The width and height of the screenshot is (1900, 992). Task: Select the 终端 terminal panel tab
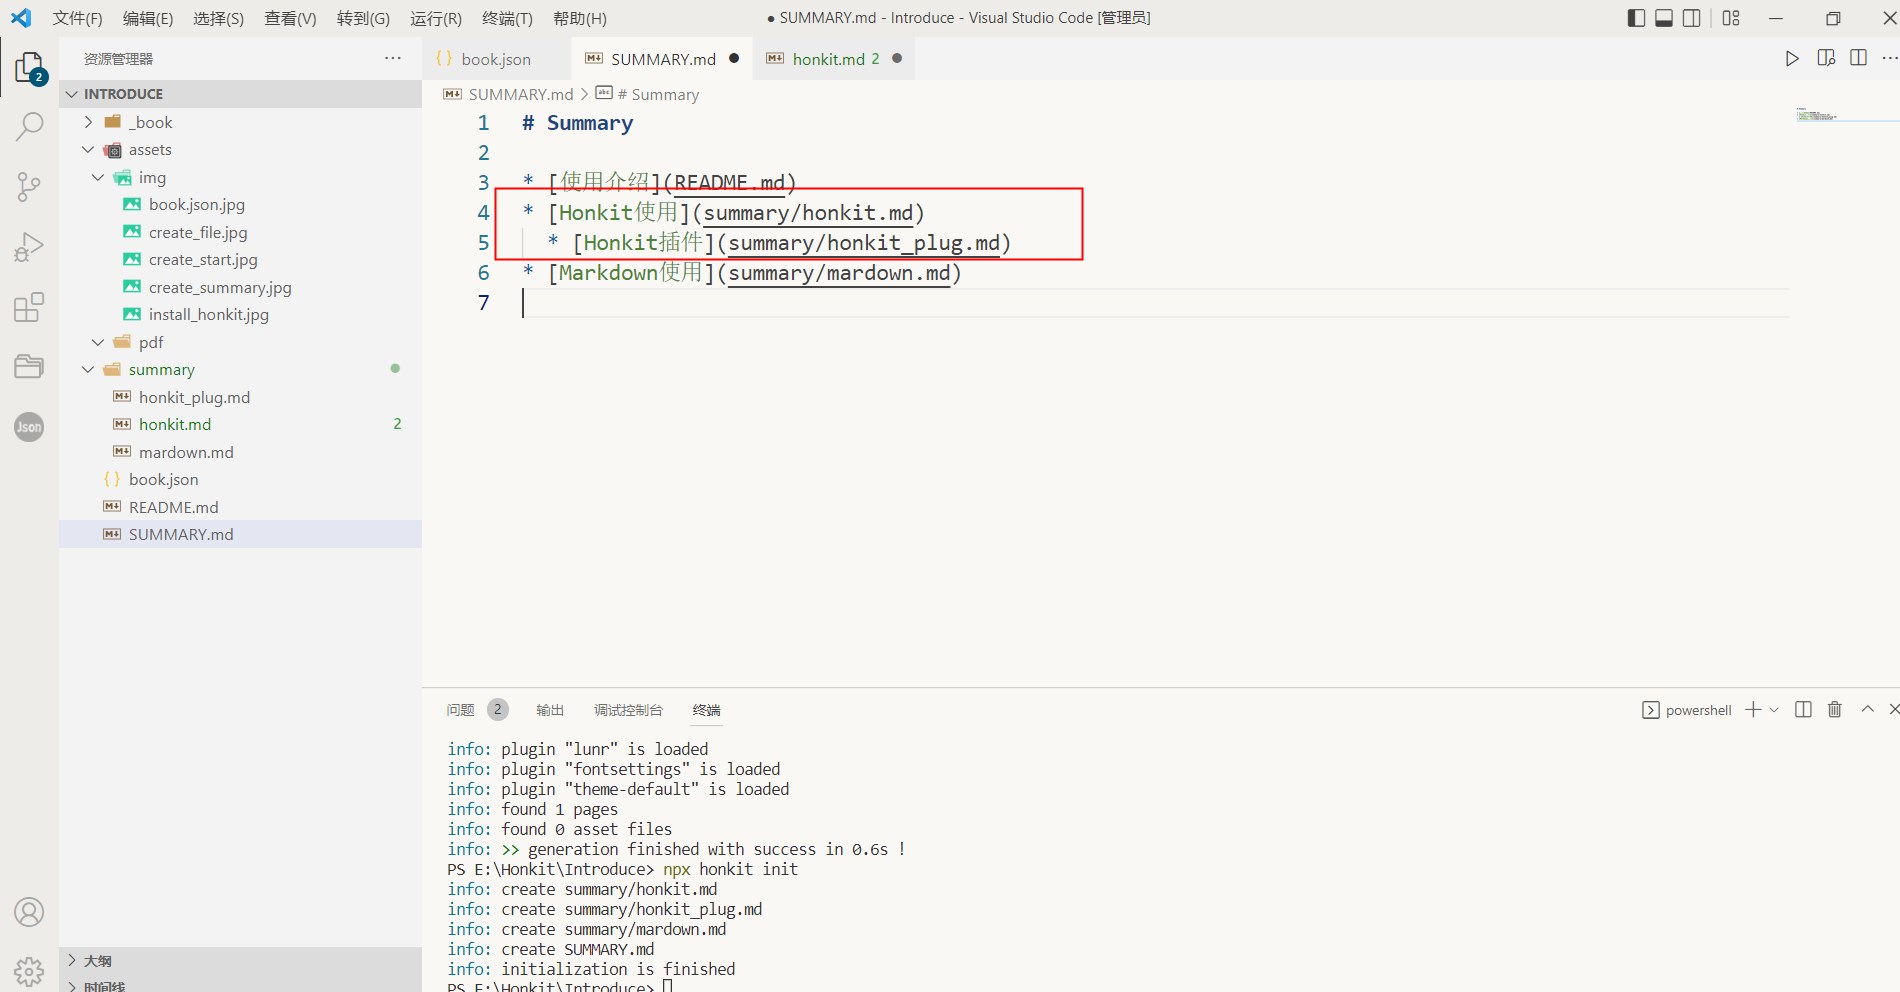point(706,710)
